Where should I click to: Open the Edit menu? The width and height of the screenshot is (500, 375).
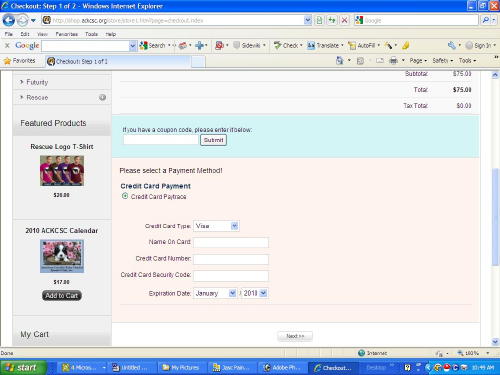(x=25, y=34)
